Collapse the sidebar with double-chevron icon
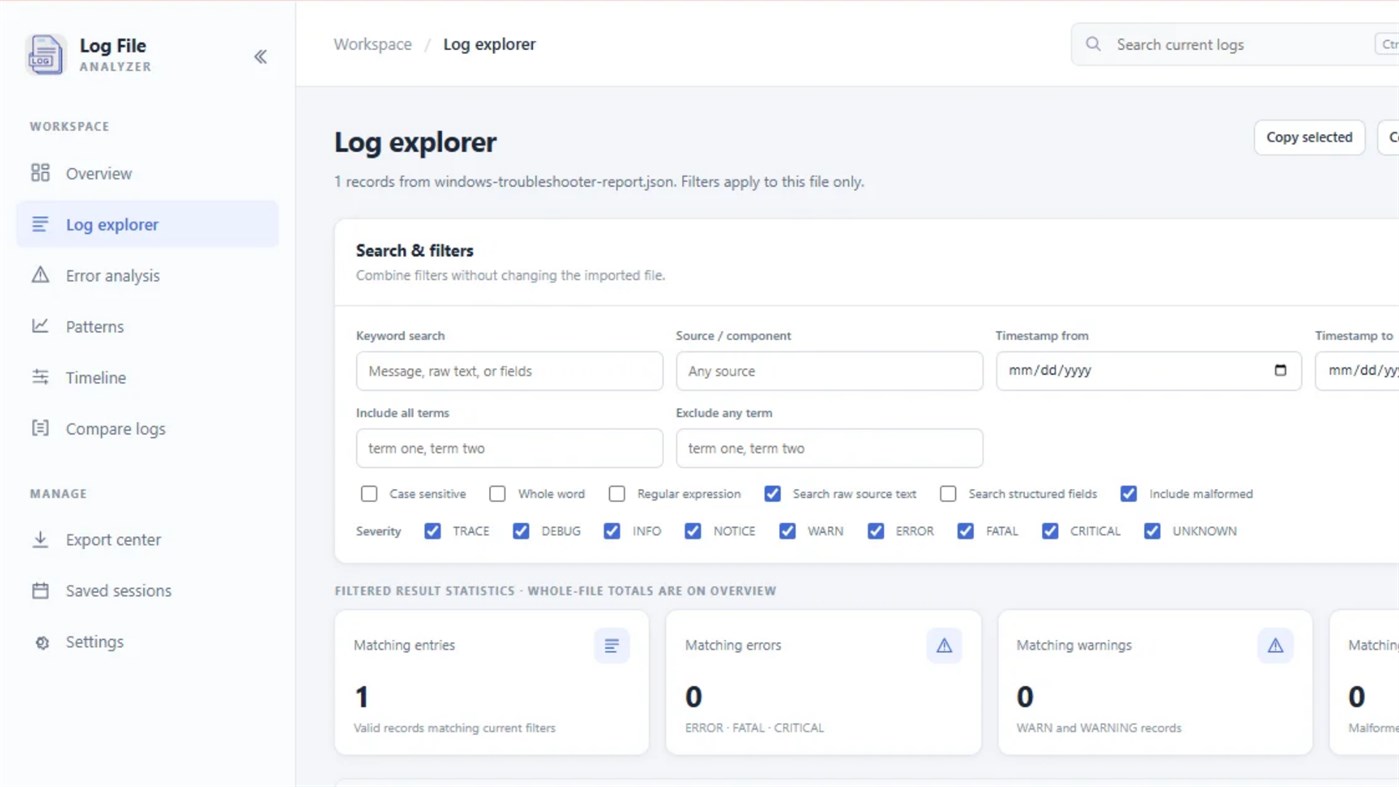The width and height of the screenshot is (1399, 787). pos(260,57)
